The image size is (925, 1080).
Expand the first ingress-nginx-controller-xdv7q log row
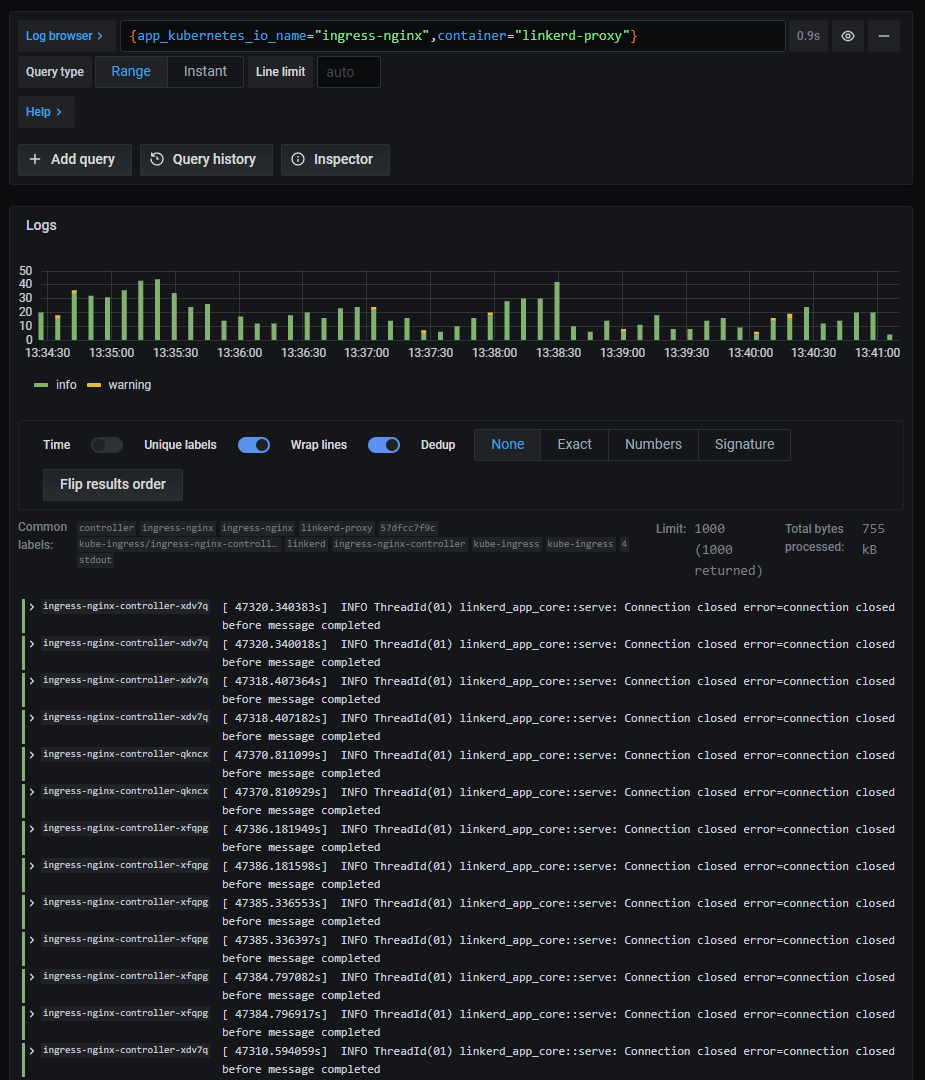click(x=33, y=607)
